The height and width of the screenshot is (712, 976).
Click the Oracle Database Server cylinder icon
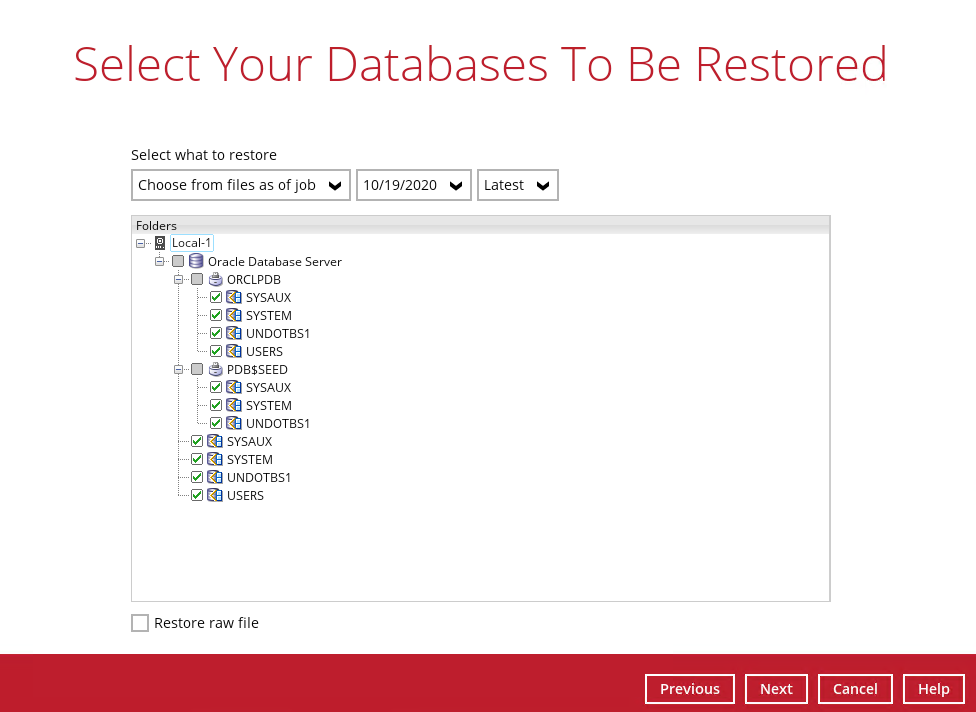196,261
